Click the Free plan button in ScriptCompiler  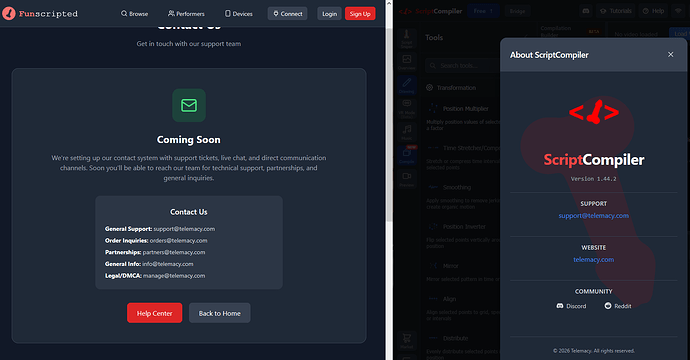pyautogui.click(x=483, y=11)
